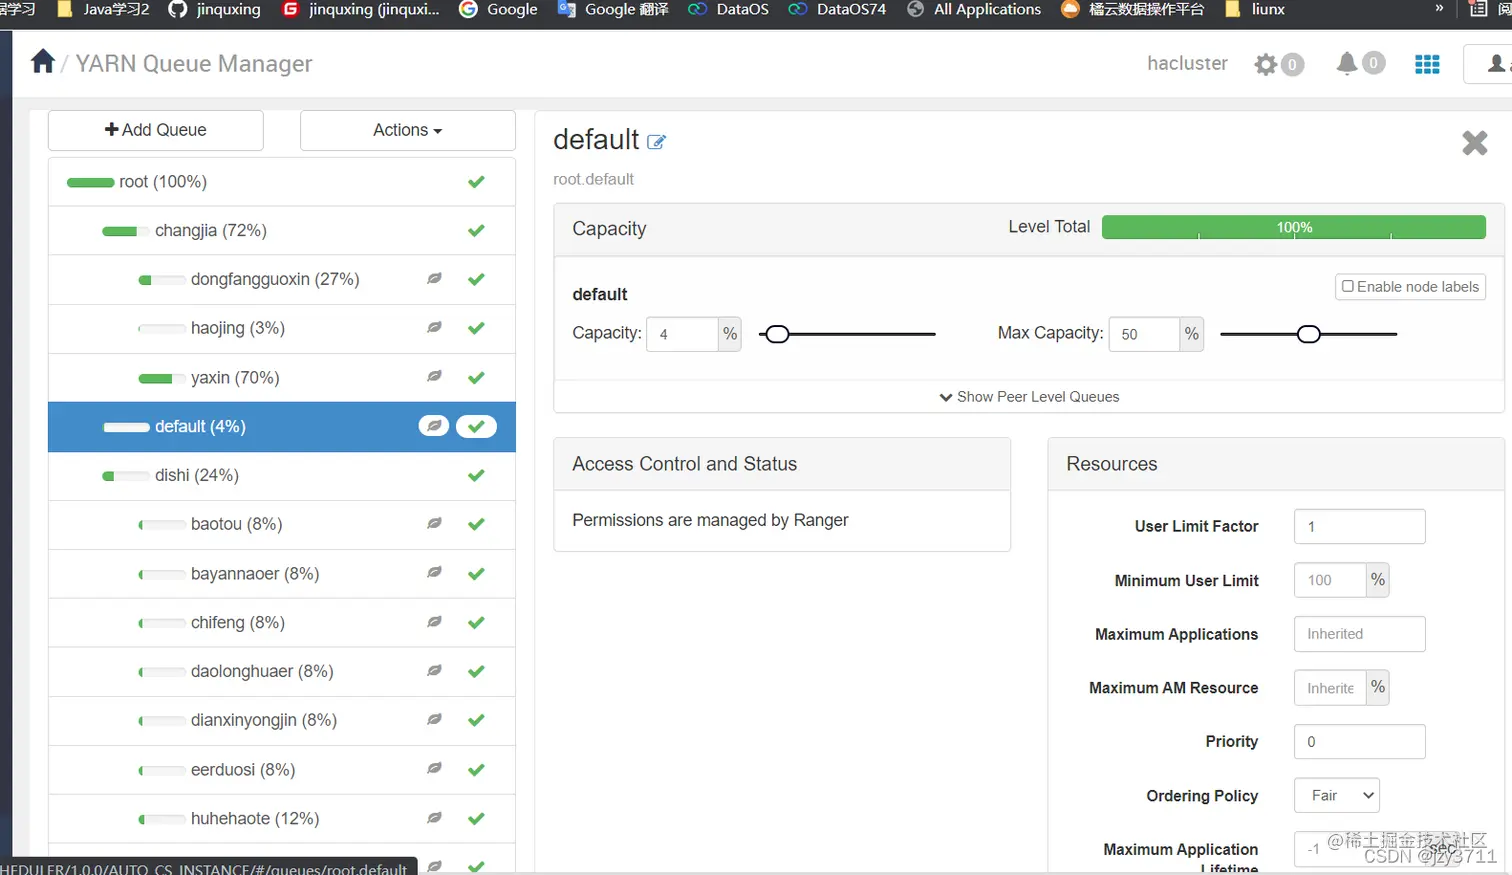Click the leaf icon in the bayannaoer row
The image size is (1512, 875).
tap(434, 573)
